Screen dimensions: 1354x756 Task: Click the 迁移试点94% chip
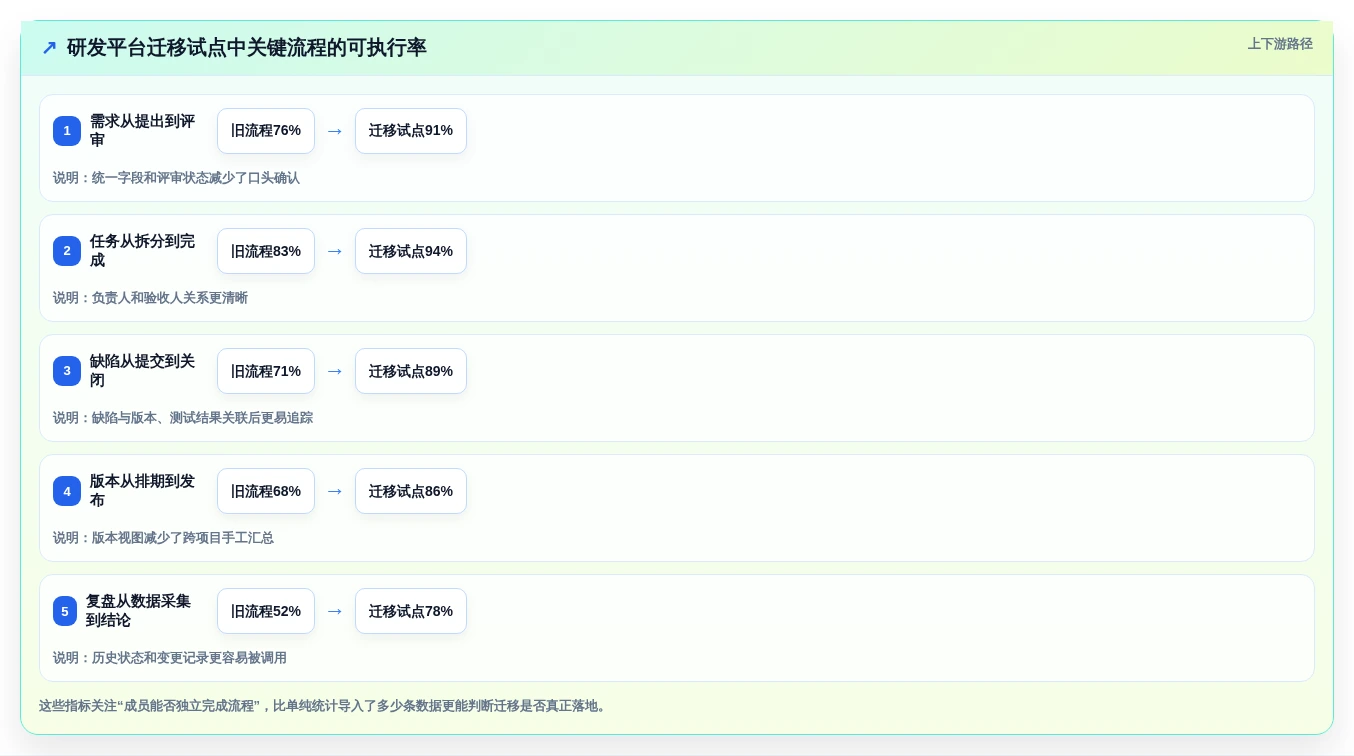[x=411, y=251]
